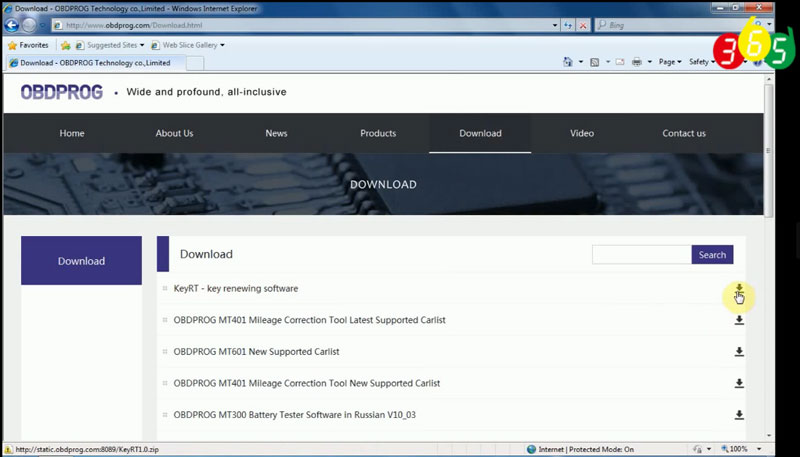
Task: Download MT300 Battery Tester Russian software via arrow icon
Action: coord(739,415)
